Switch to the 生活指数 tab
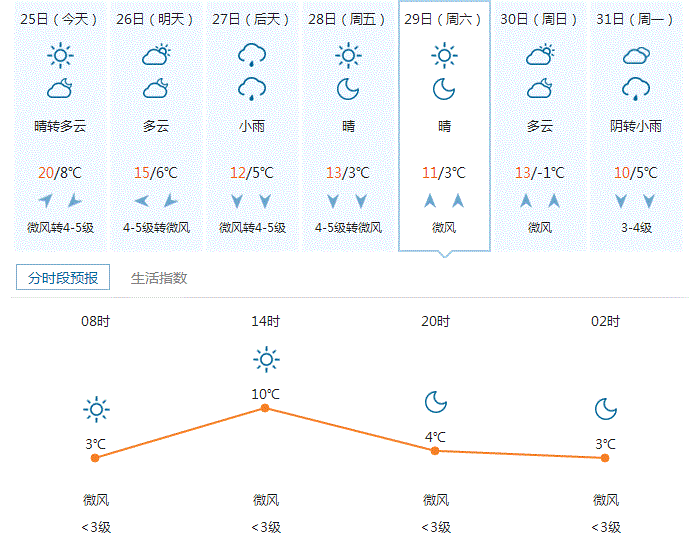 pos(159,278)
